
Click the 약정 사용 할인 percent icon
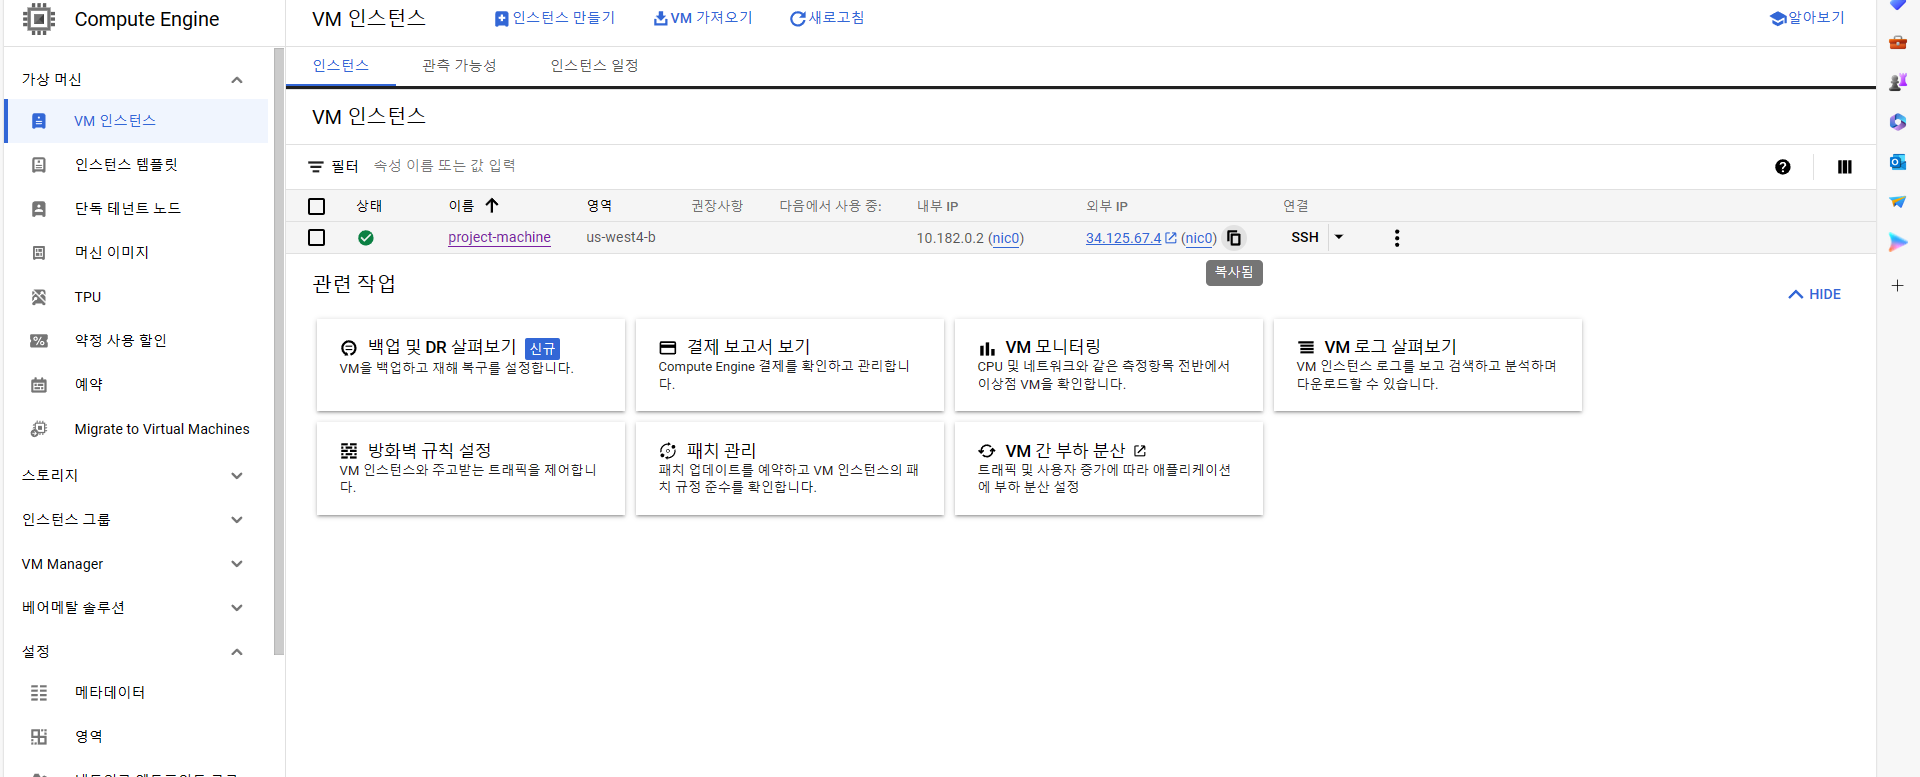click(x=39, y=341)
